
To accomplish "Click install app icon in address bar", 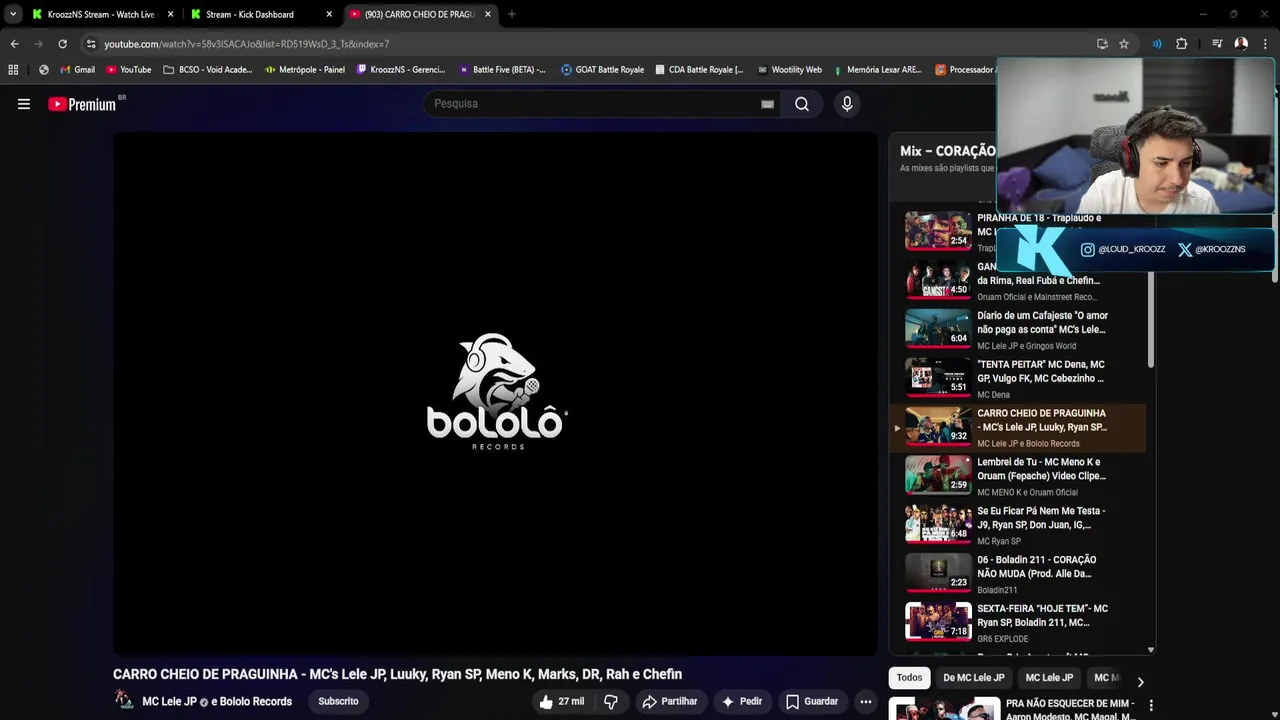I will pyautogui.click(x=1102, y=44).
